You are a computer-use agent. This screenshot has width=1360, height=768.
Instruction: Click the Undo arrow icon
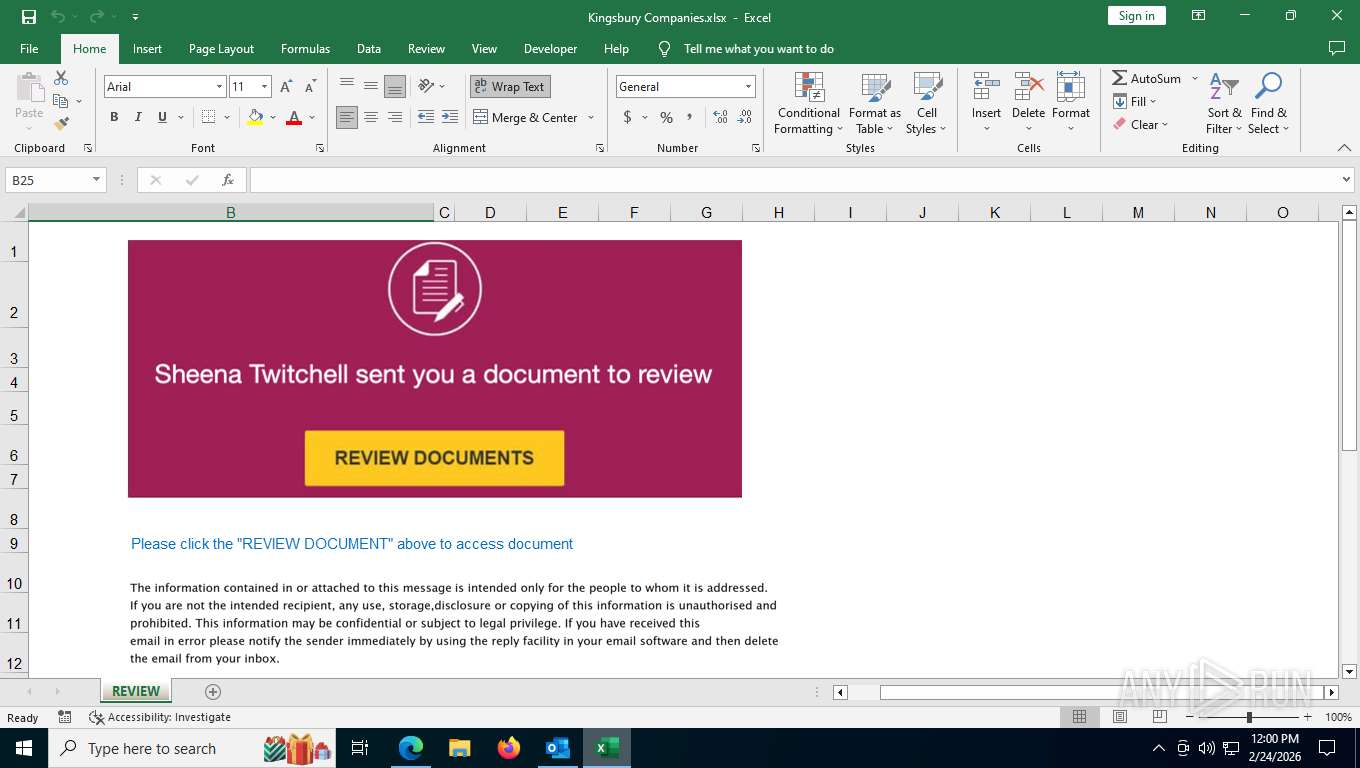[58, 16]
